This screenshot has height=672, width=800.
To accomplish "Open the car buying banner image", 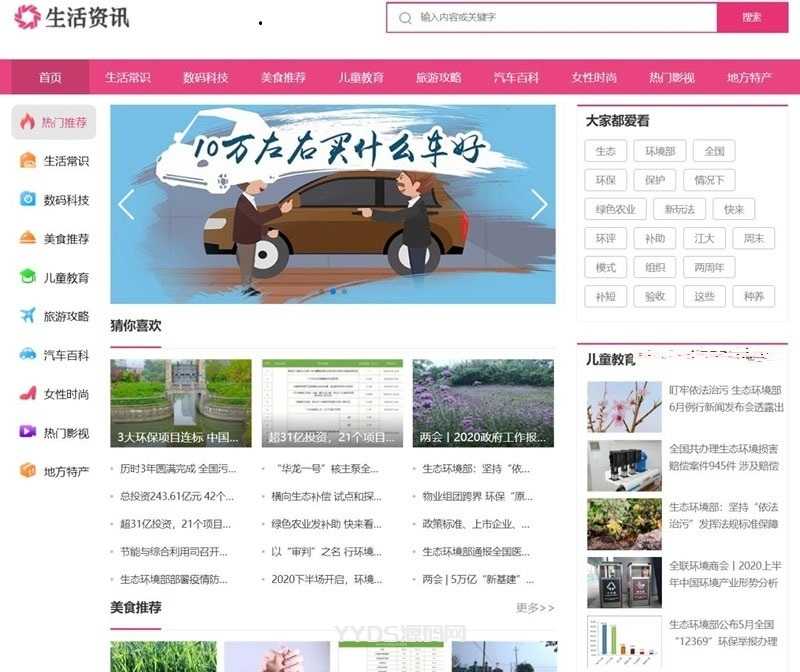I will coord(333,204).
